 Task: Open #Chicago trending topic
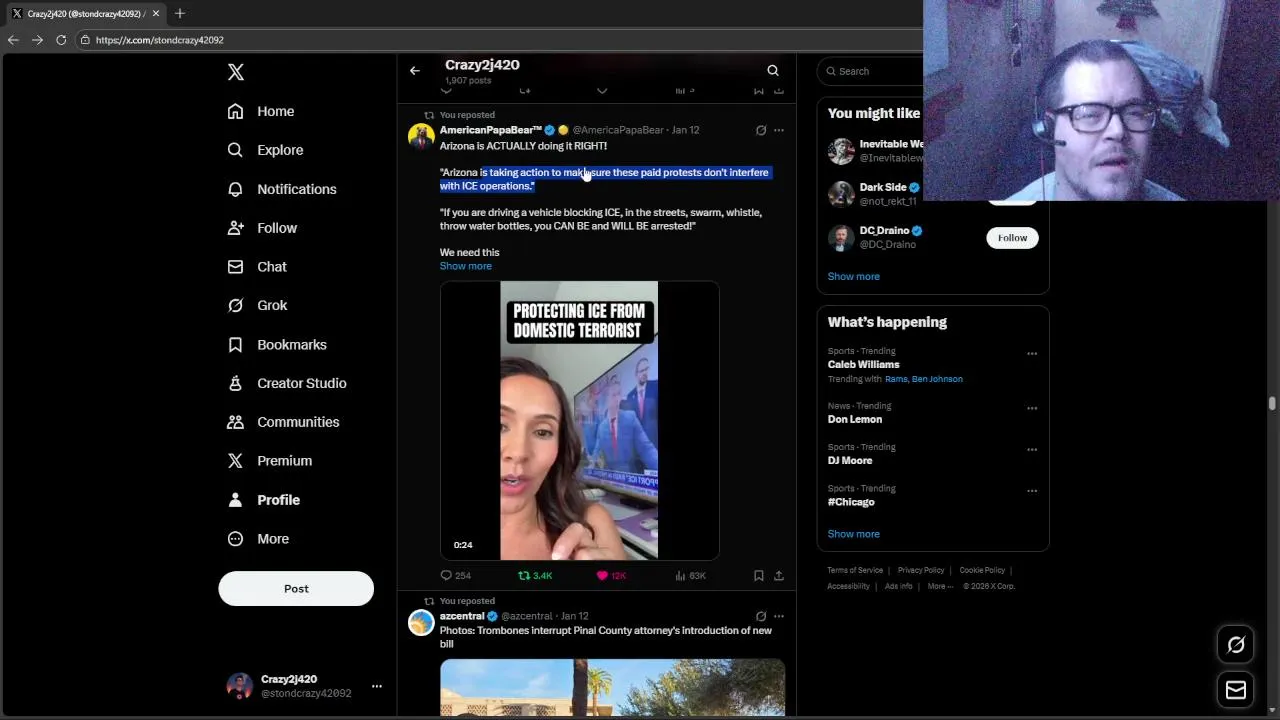tap(851, 502)
